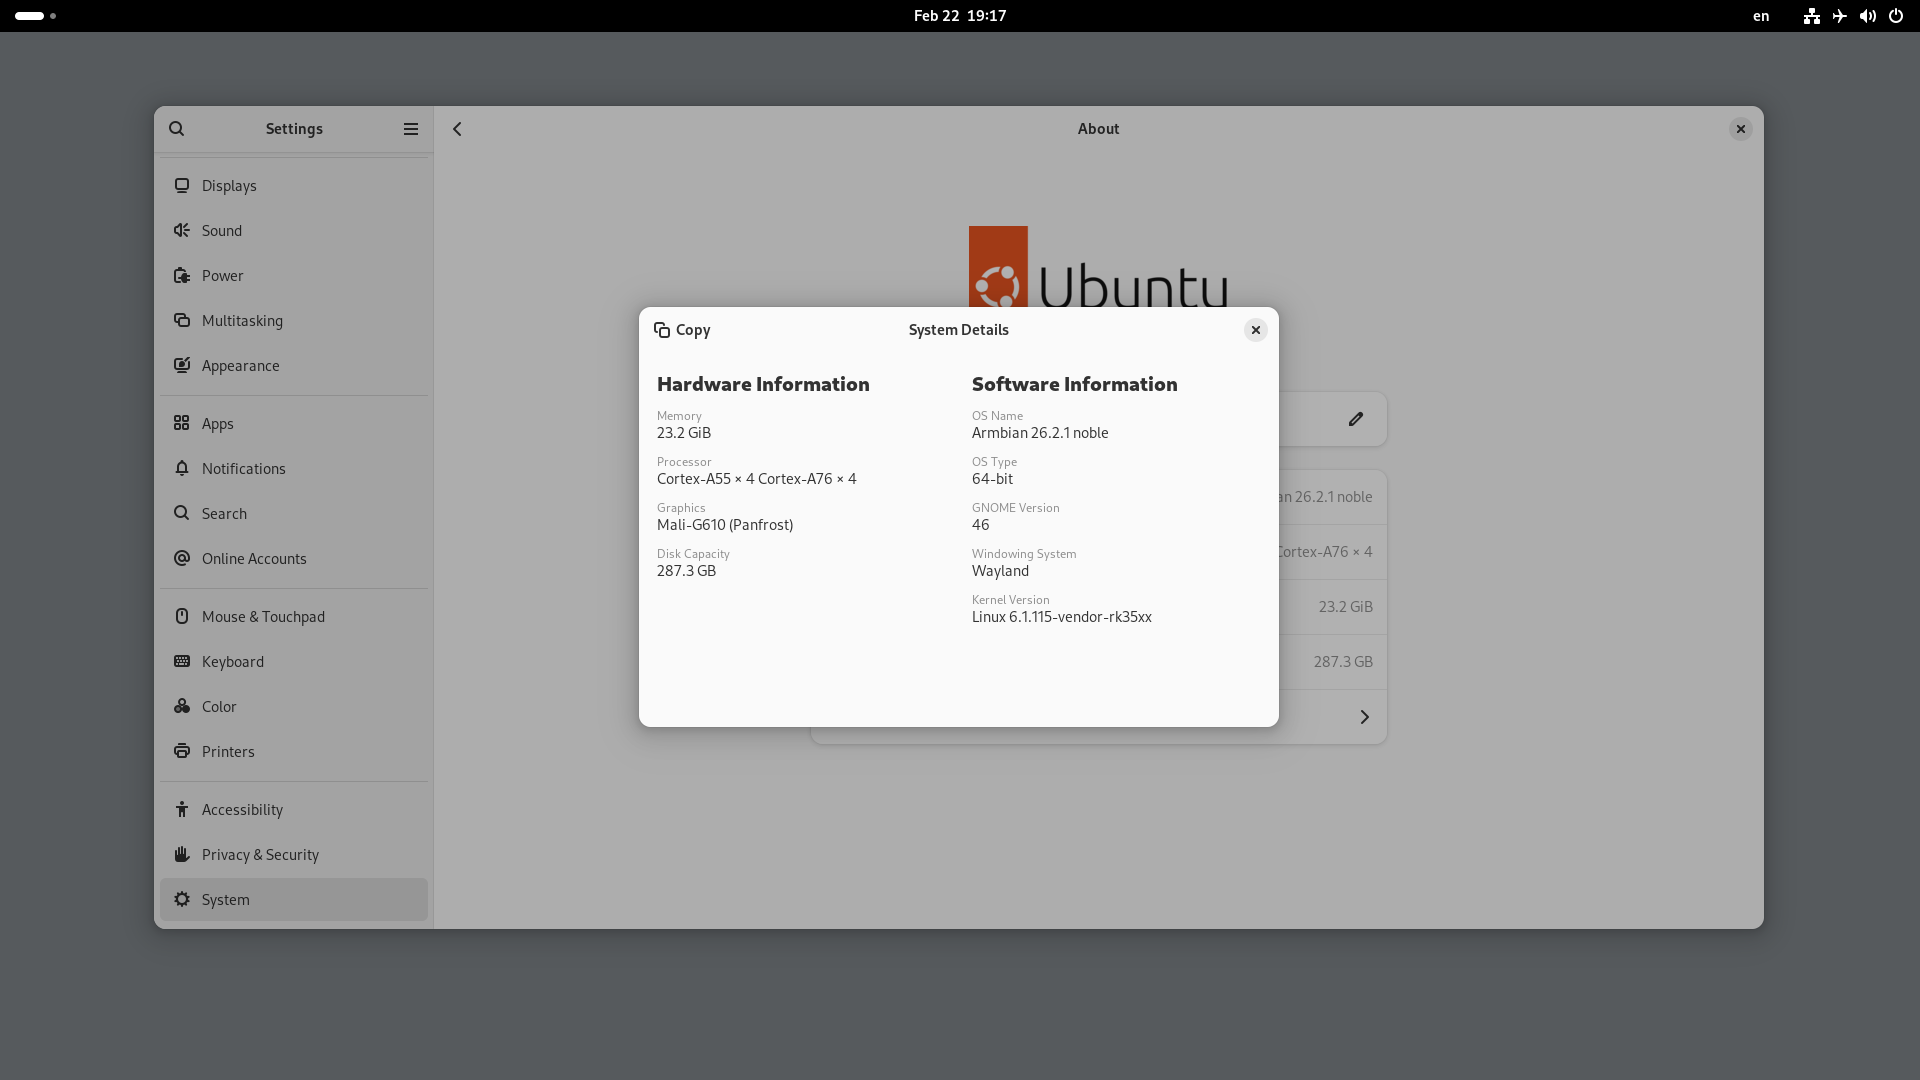
Task: Open Displays settings in the sidebar
Action: [229, 186]
